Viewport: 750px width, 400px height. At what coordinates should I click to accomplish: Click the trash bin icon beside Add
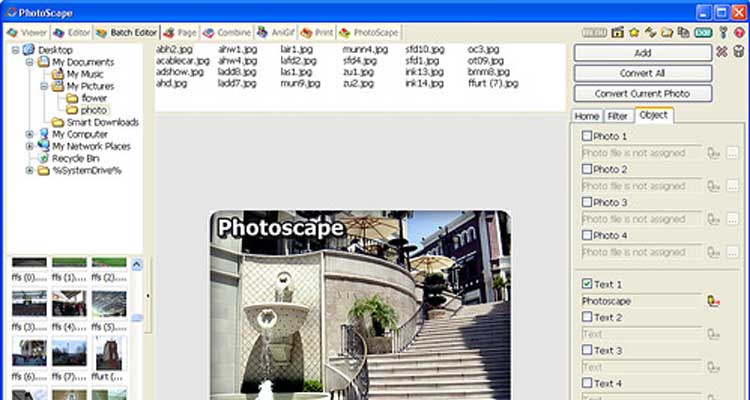click(x=739, y=52)
